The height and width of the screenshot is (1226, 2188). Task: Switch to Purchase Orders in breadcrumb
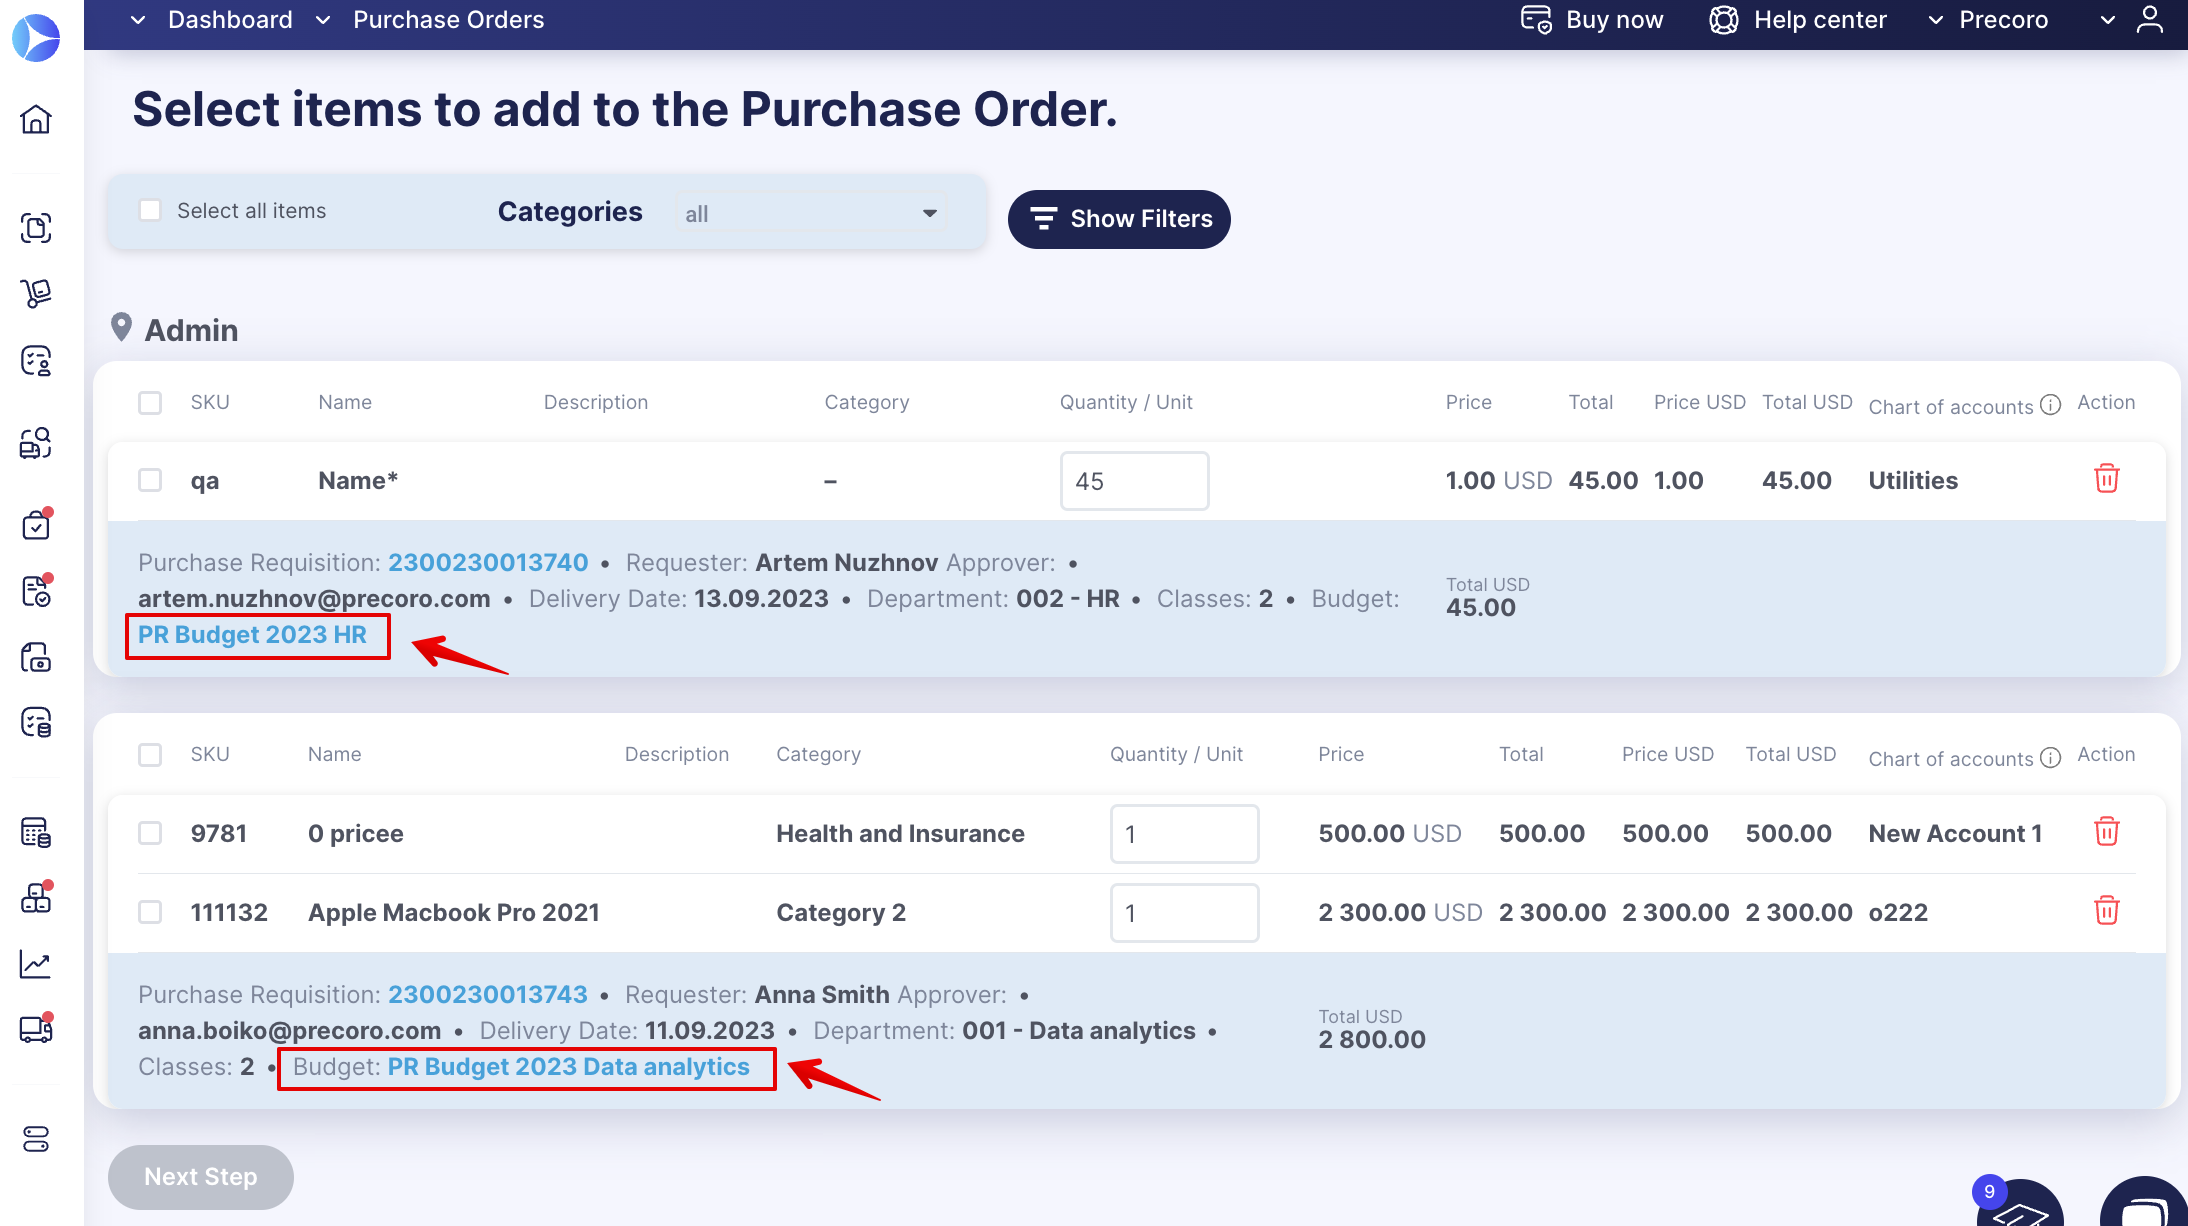coord(448,19)
